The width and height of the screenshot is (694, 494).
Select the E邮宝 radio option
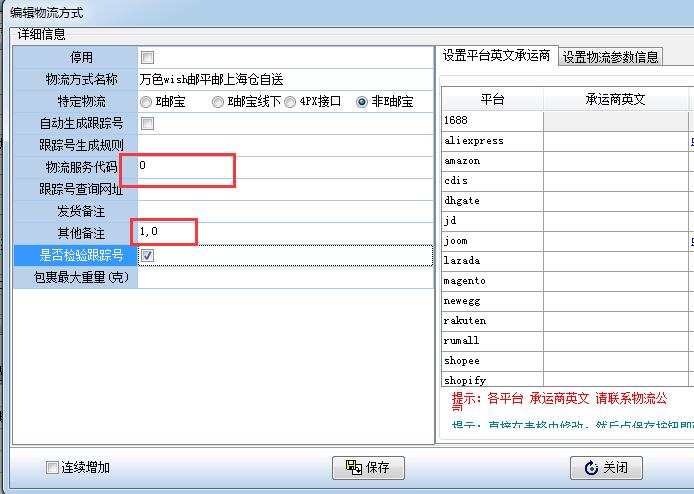click(x=146, y=102)
